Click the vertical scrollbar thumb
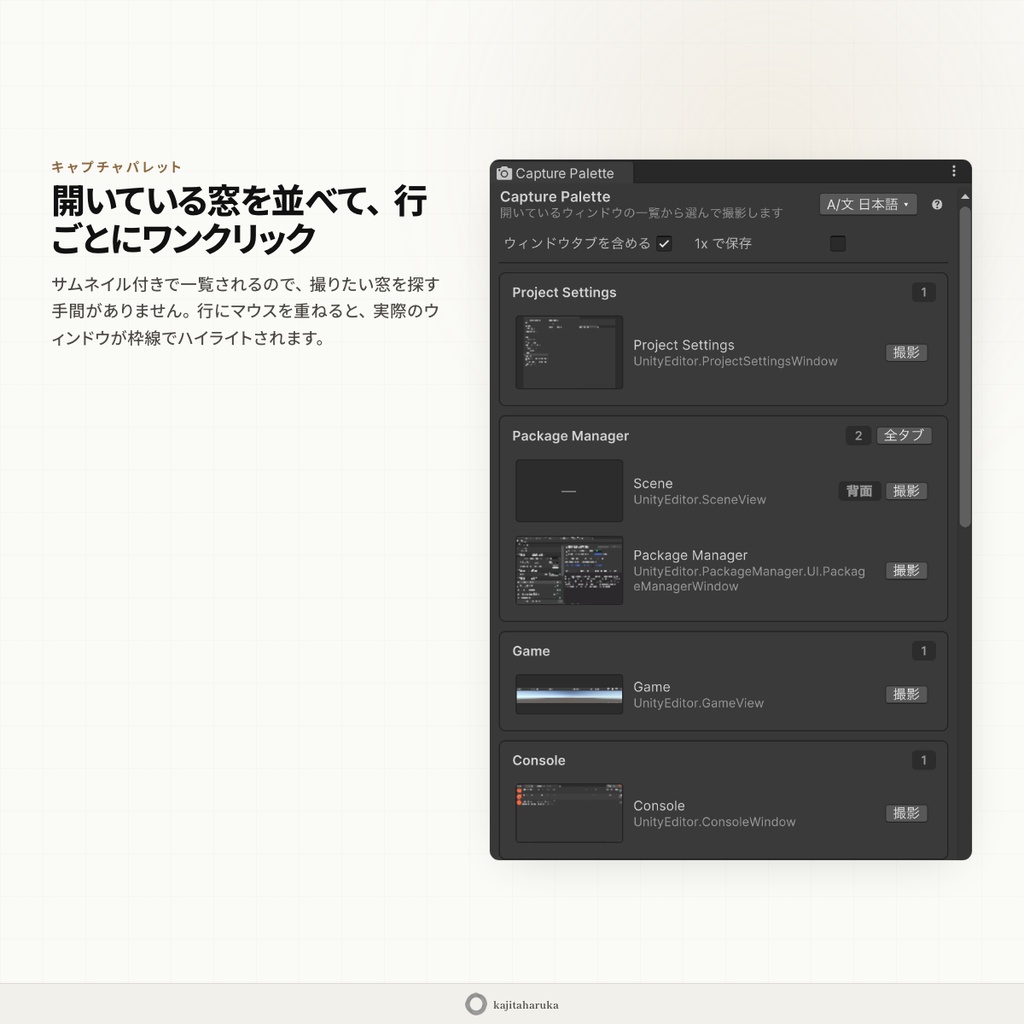Image resolution: width=1024 pixels, height=1024 pixels. point(965,367)
